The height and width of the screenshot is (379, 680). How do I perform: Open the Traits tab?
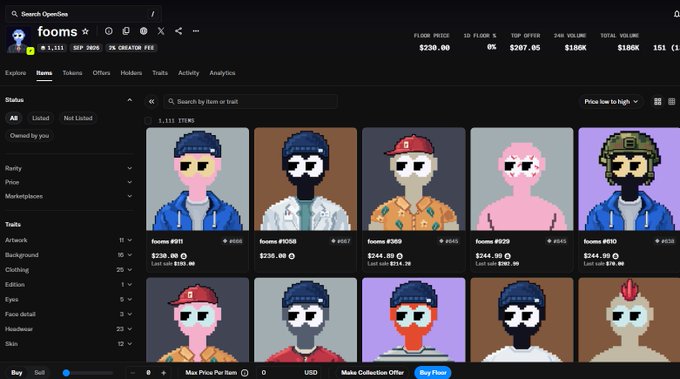(x=160, y=73)
